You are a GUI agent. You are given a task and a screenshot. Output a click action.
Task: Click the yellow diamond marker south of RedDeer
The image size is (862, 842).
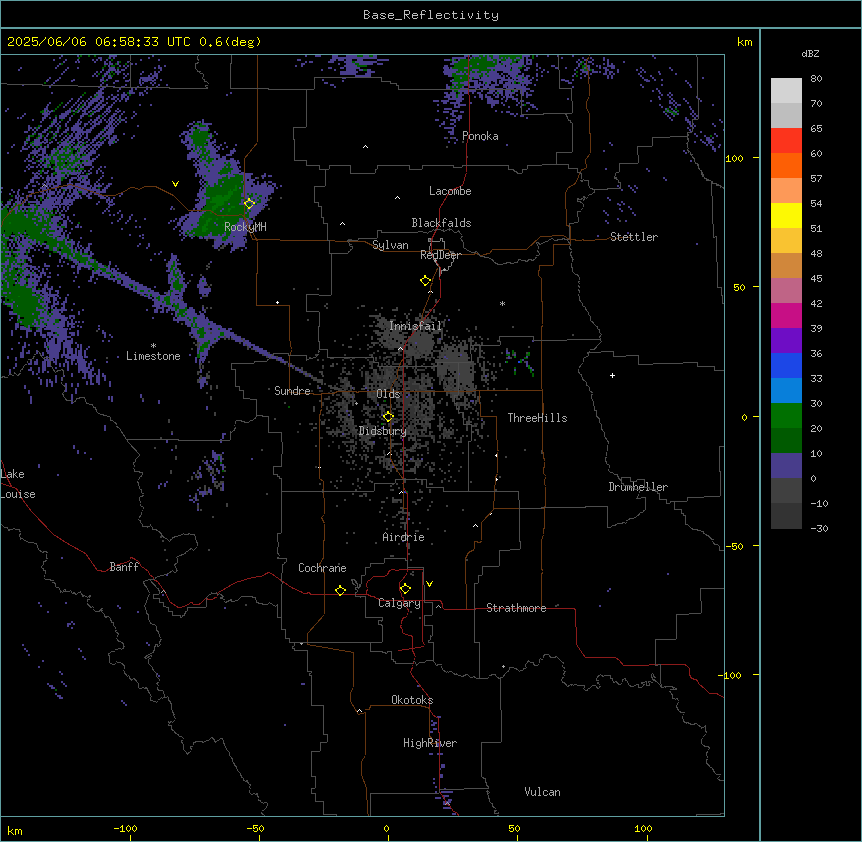point(426,281)
